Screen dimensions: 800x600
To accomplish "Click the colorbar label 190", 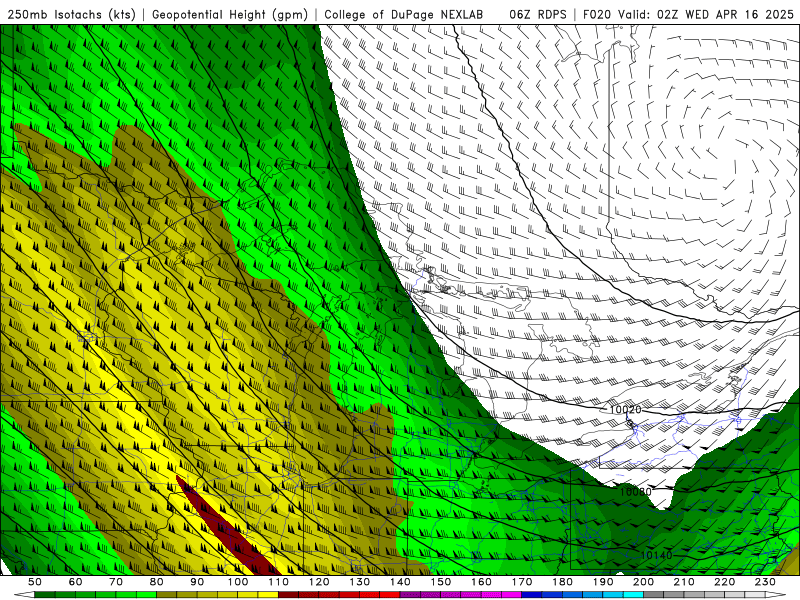I will click(604, 582).
